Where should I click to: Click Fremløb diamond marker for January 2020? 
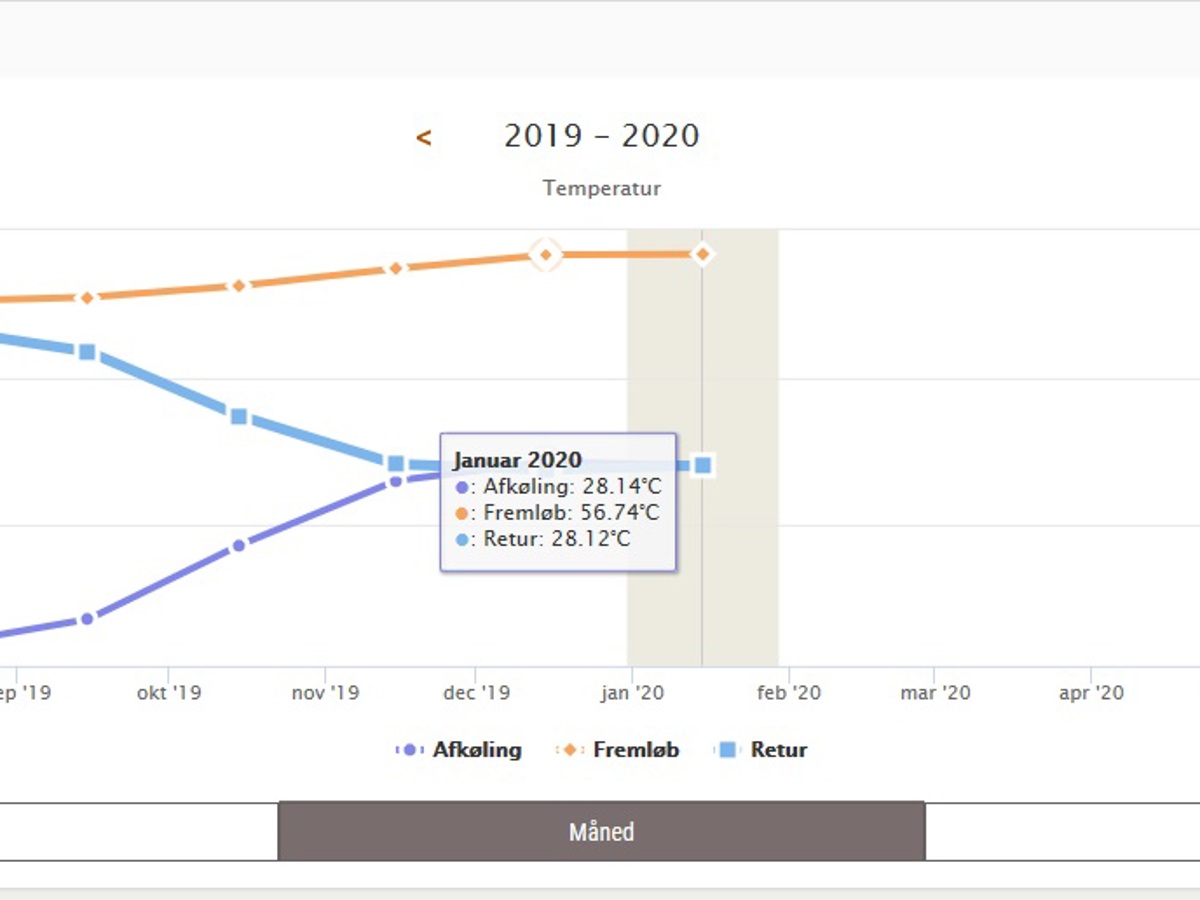(703, 254)
